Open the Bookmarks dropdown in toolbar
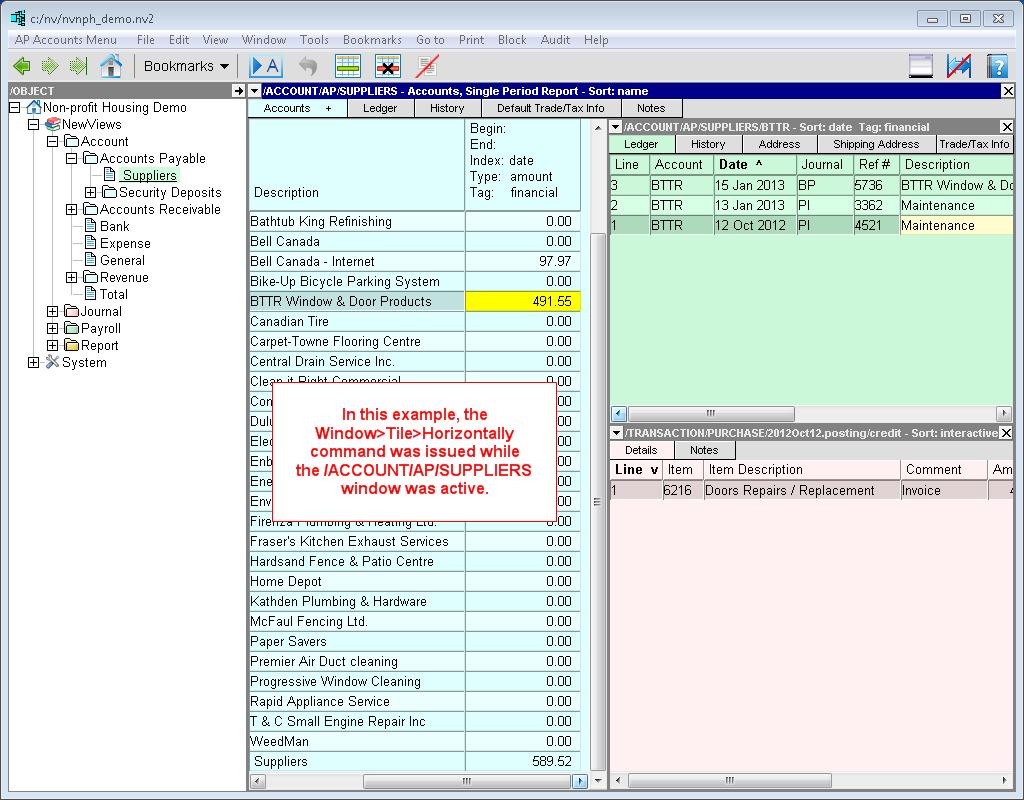This screenshot has height=800, width=1024. pyautogui.click(x=186, y=66)
